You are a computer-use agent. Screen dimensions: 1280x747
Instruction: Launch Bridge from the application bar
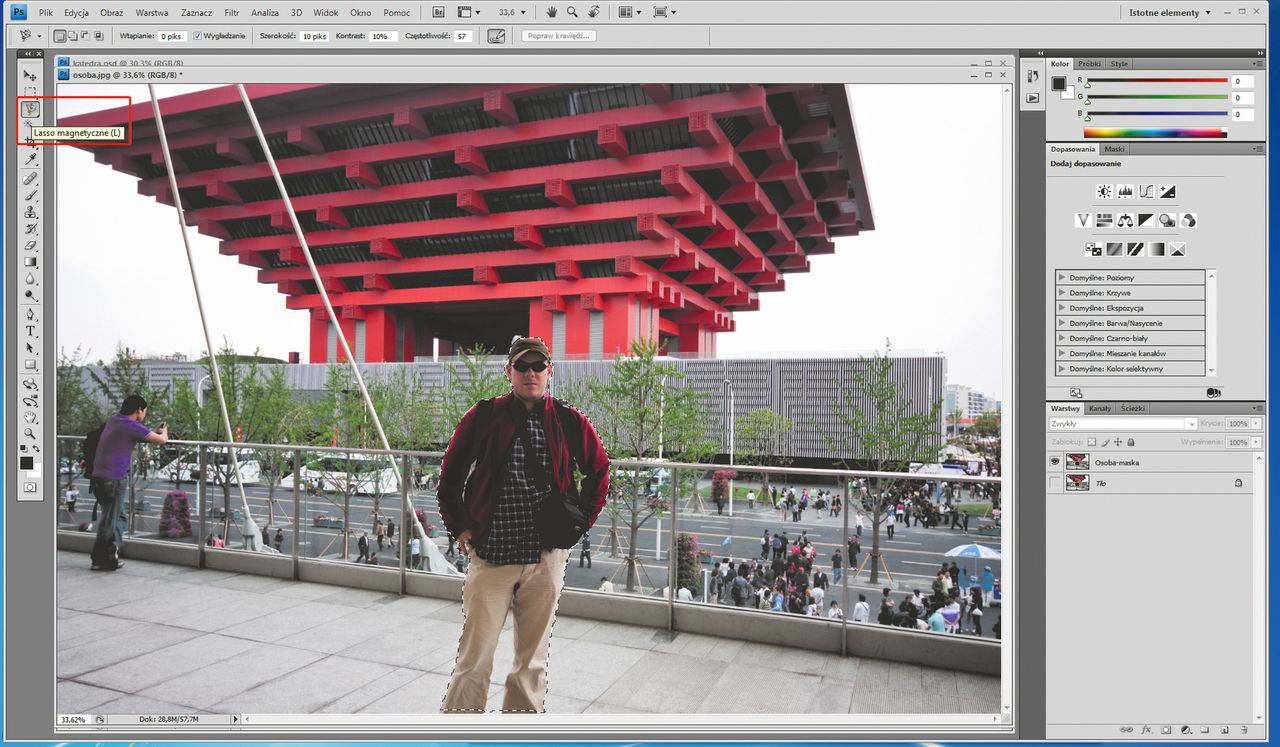pyautogui.click(x=440, y=12)
